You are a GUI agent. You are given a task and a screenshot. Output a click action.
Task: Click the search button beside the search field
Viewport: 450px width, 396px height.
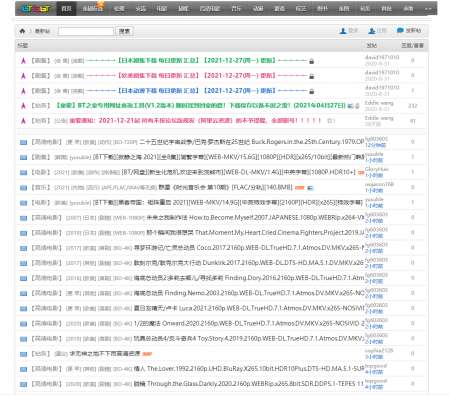pyautogui.click(x=124, y=31)
